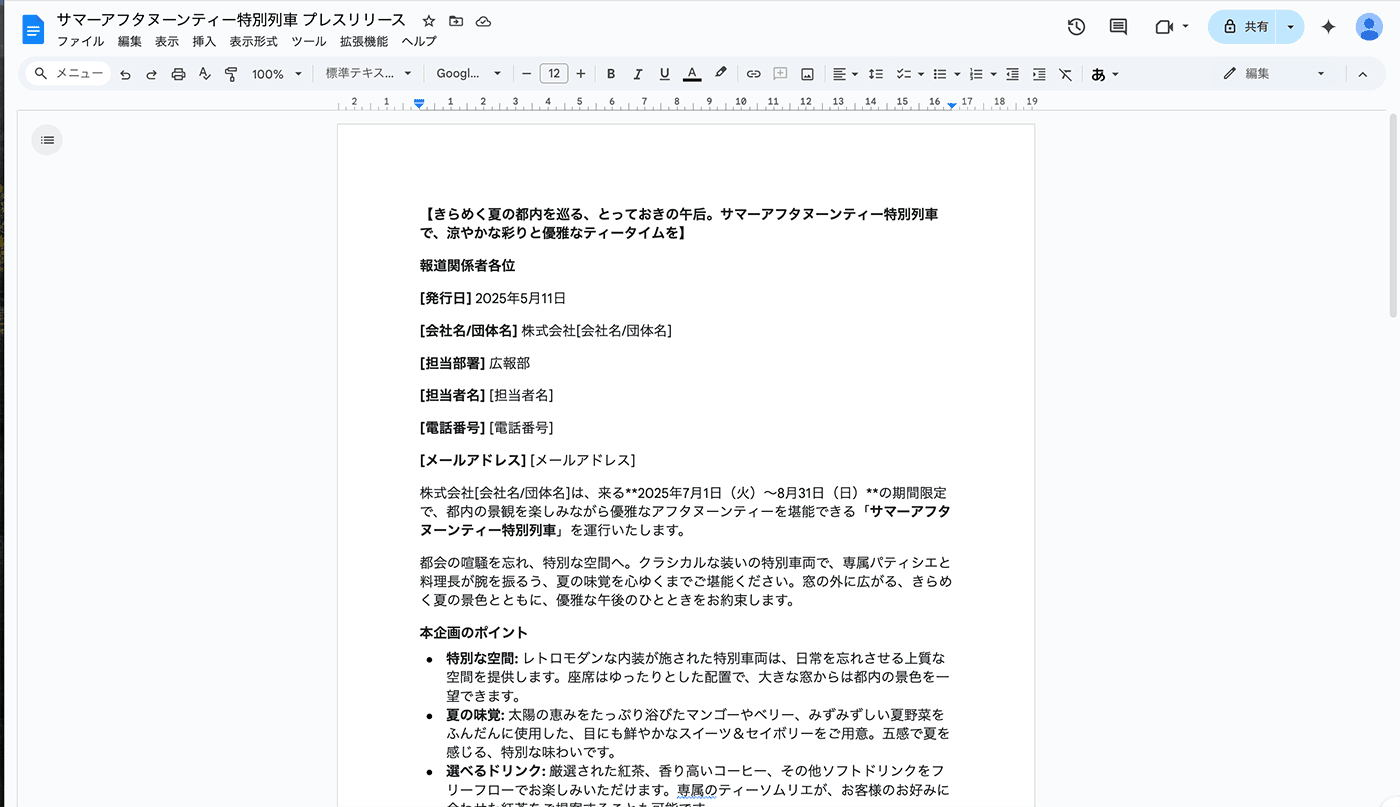Insert a checklist

pyautogui.click(x=903, y=74)
